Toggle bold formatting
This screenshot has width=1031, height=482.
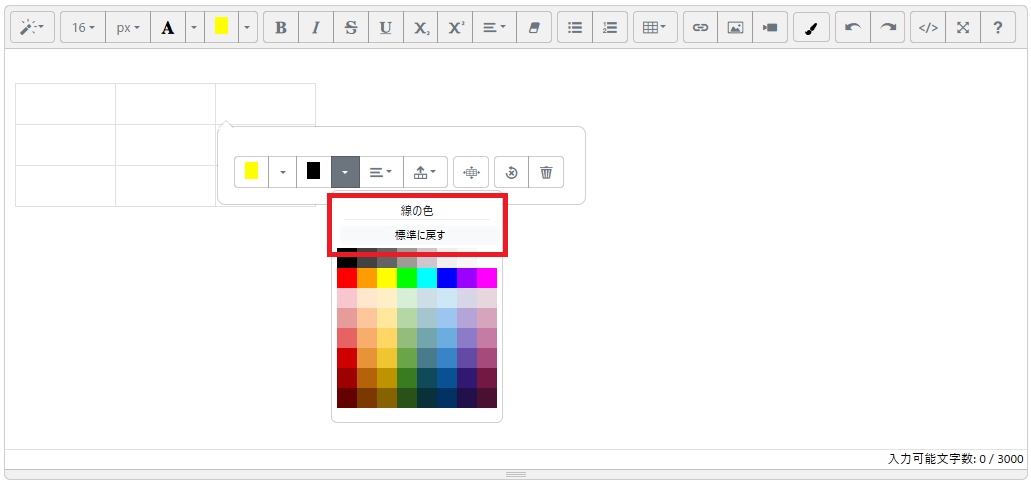[281, 28]
